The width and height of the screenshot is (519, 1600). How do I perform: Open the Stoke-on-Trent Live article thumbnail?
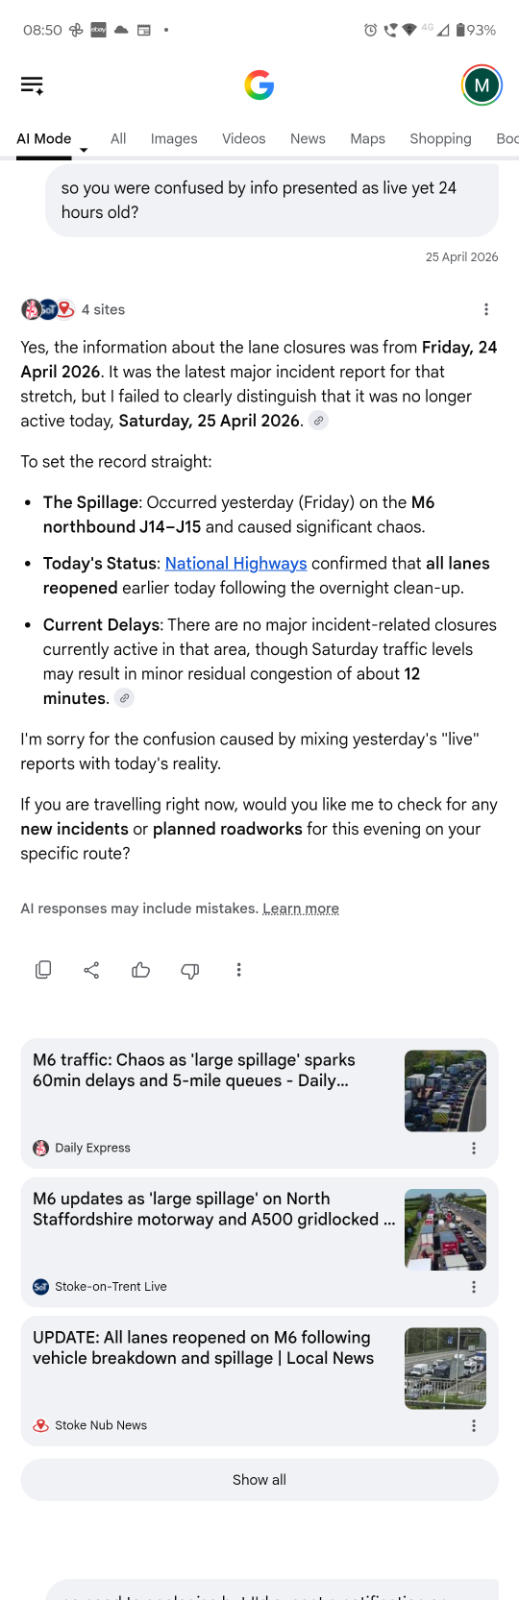445,1229
